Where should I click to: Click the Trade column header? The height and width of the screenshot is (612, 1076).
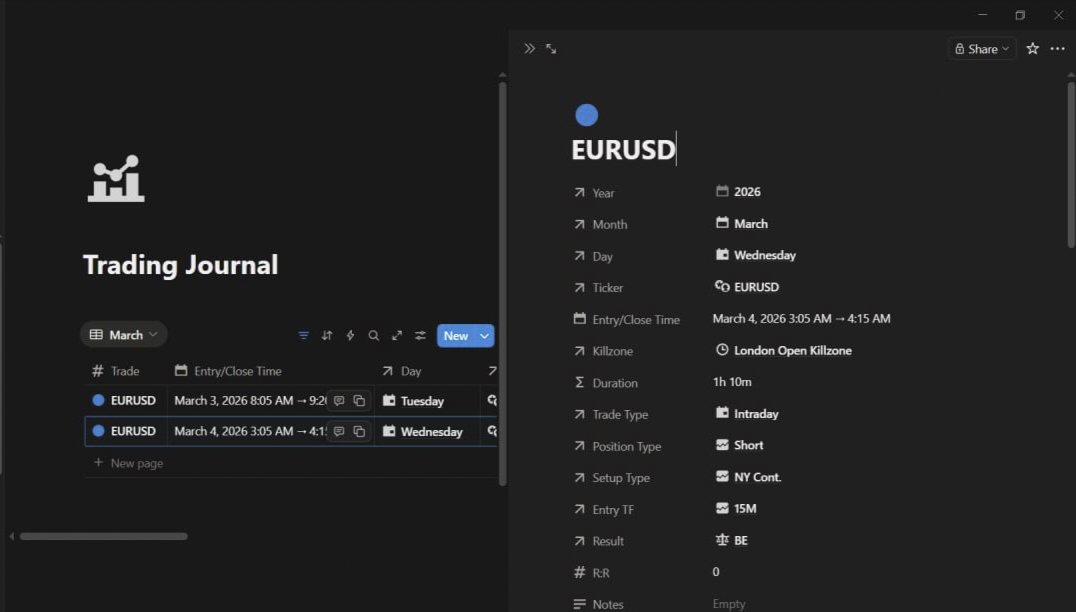[126, 371]
